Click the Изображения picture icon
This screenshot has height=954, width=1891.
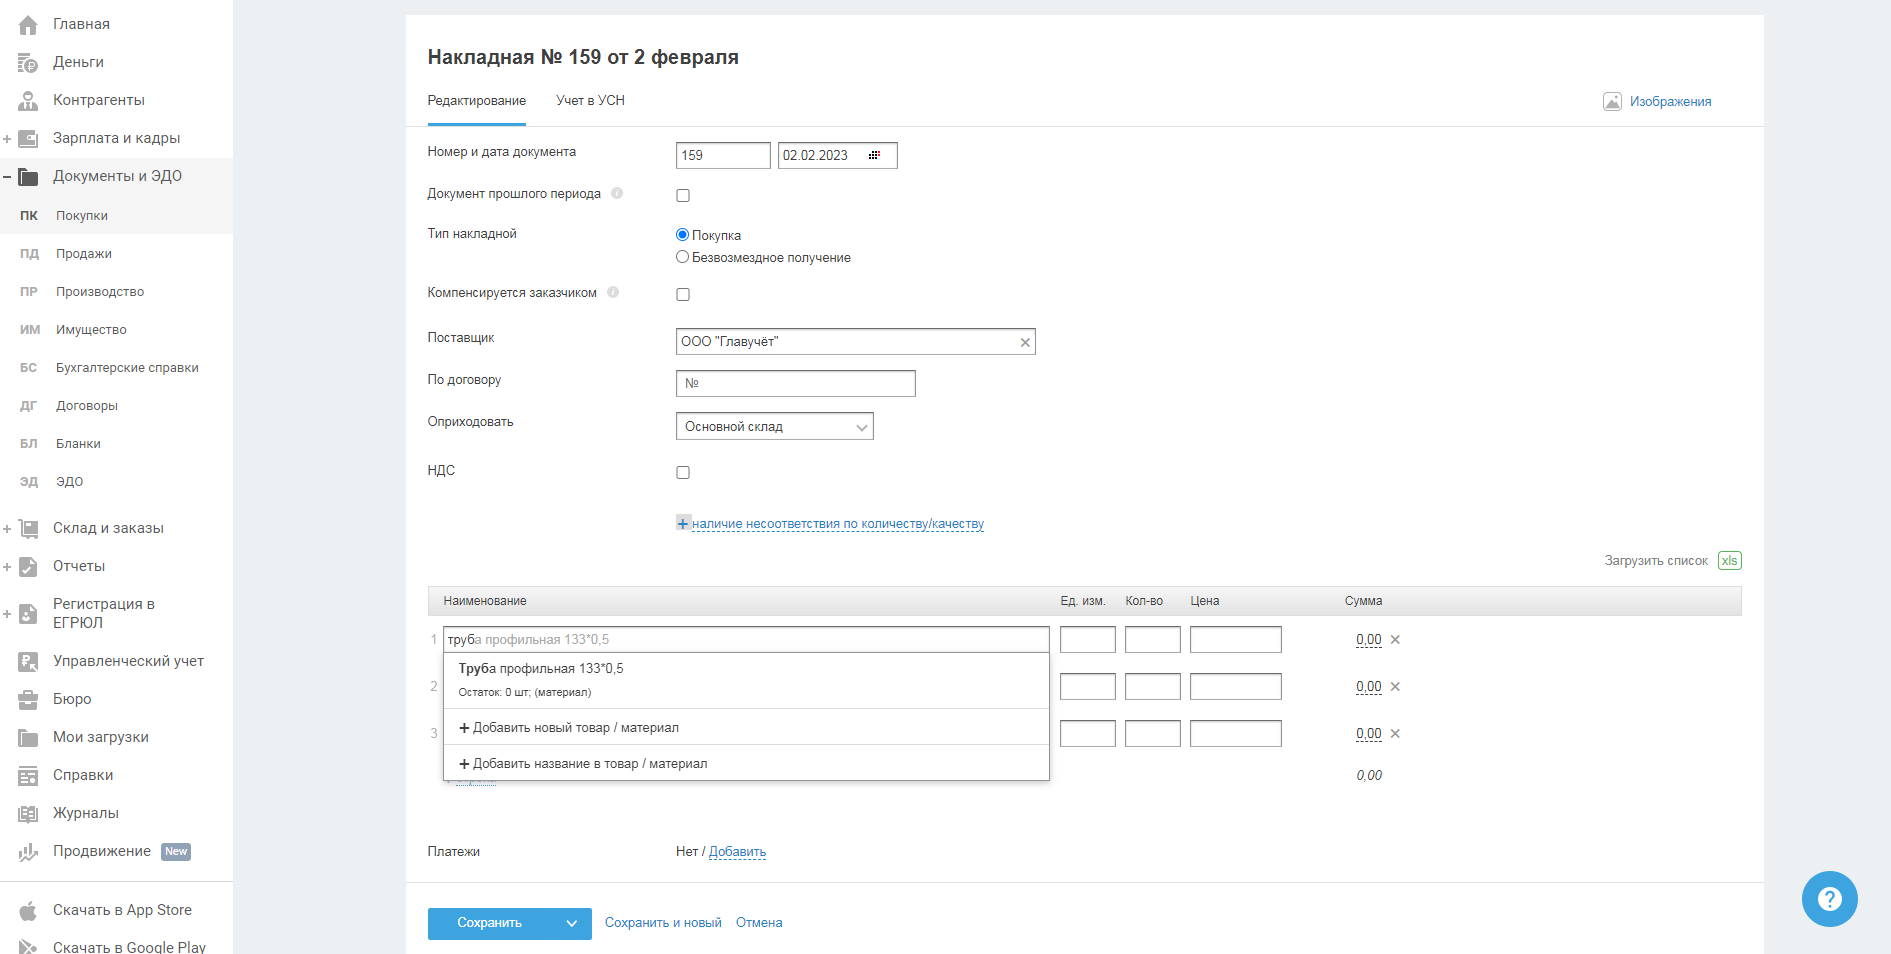(1612, 101)
